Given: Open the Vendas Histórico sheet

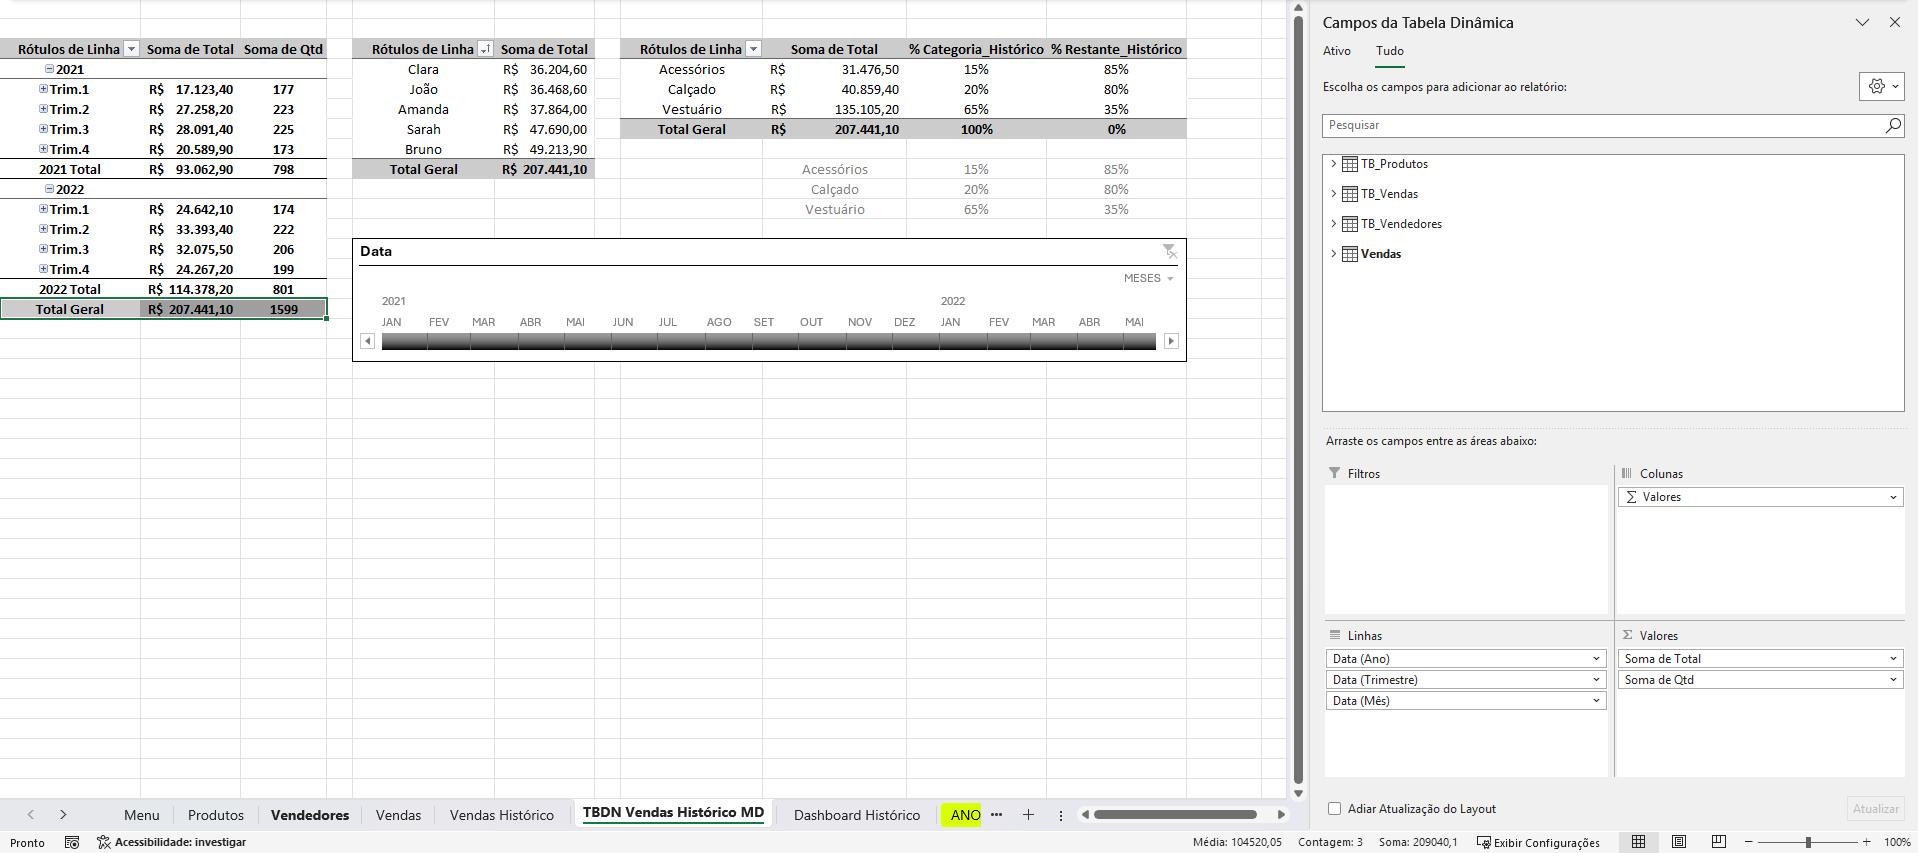Looking at the screenshot, I should 502,815.
